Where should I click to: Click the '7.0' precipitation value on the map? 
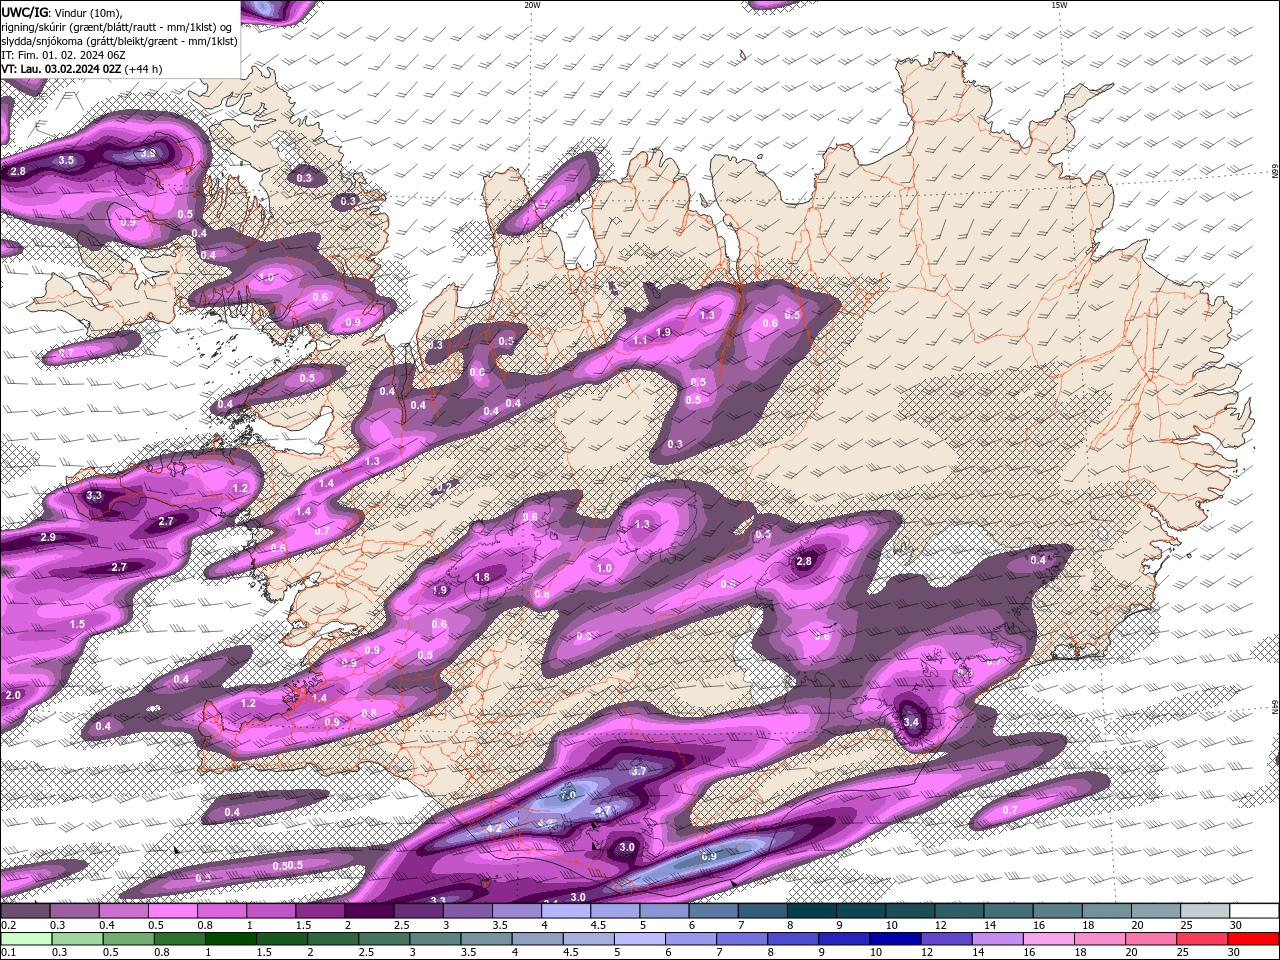568,795
